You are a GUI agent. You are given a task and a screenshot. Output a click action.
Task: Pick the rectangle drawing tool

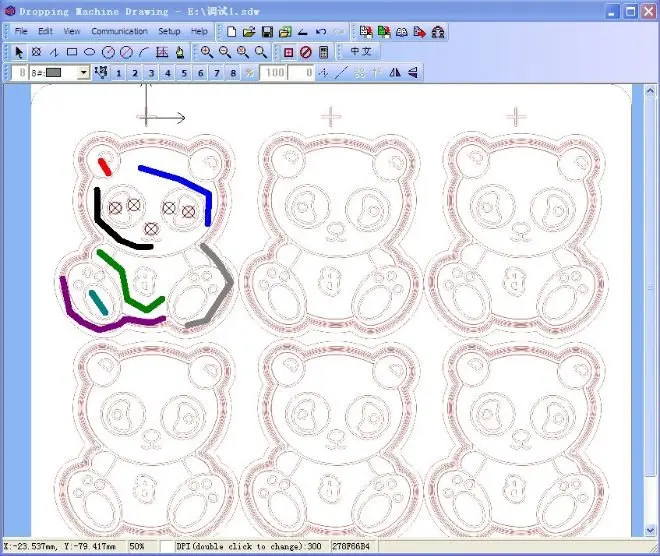pyautogui.click(x=72, y=52)
